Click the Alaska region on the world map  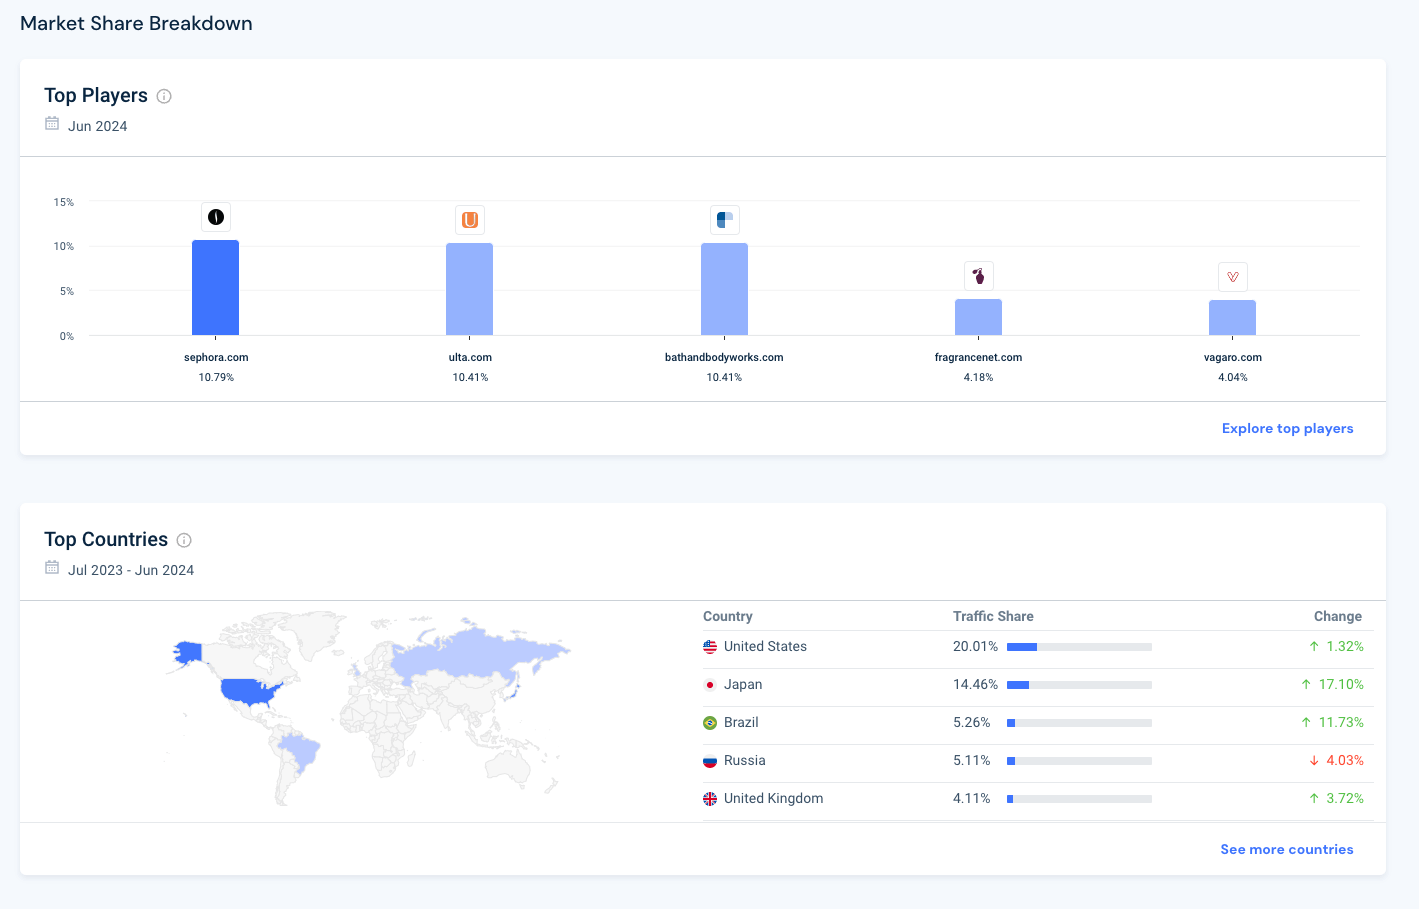click(x=188, y=653)
